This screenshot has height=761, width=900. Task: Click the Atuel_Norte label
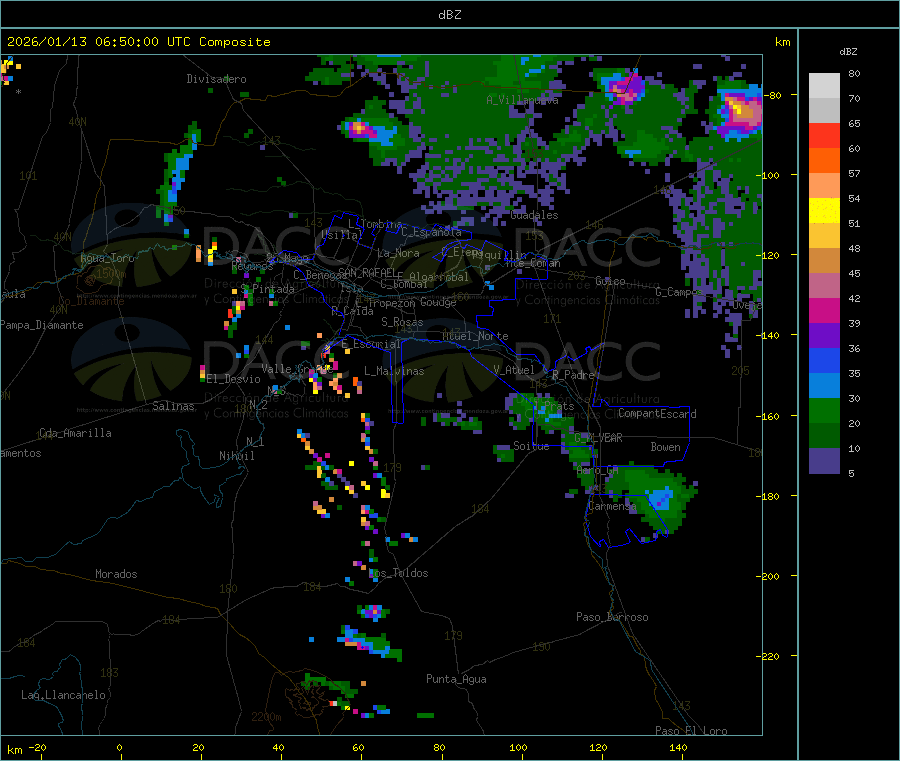tap(475, 336)
